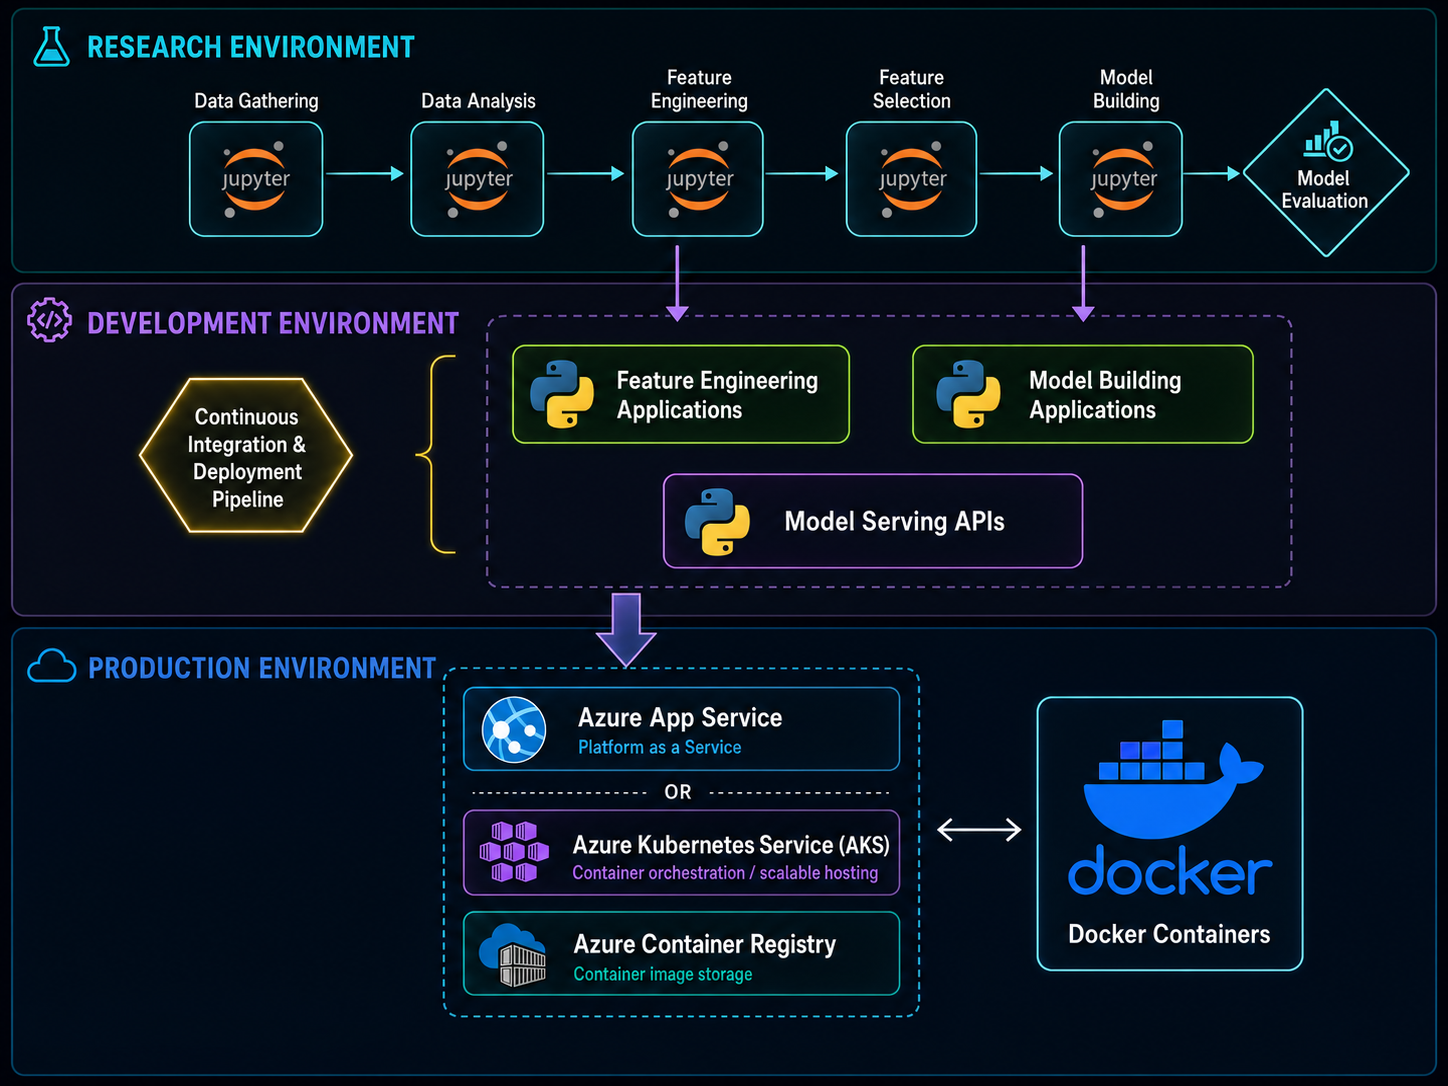The width and height of the screenshot is (1448, 1086).
Task: Select the Azure Container Registry icon
Action: click(513, 955)
